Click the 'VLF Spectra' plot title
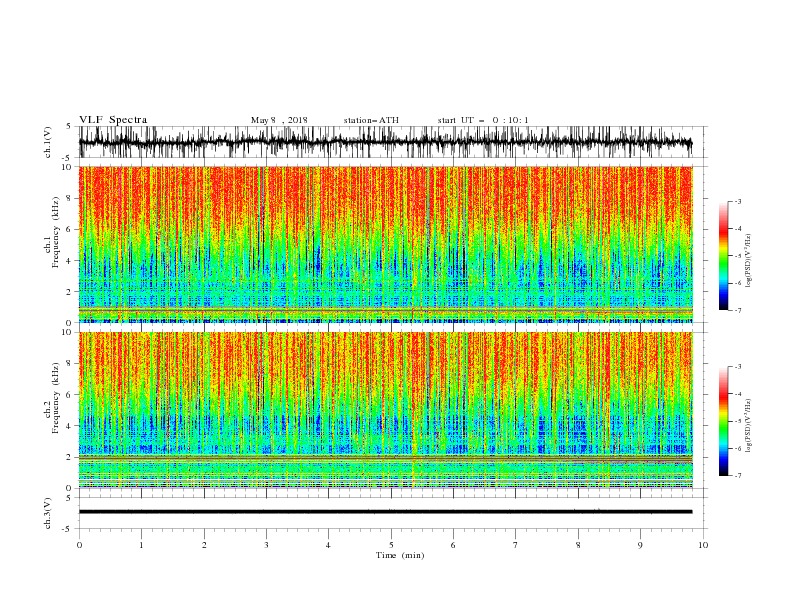 (113, 120)
